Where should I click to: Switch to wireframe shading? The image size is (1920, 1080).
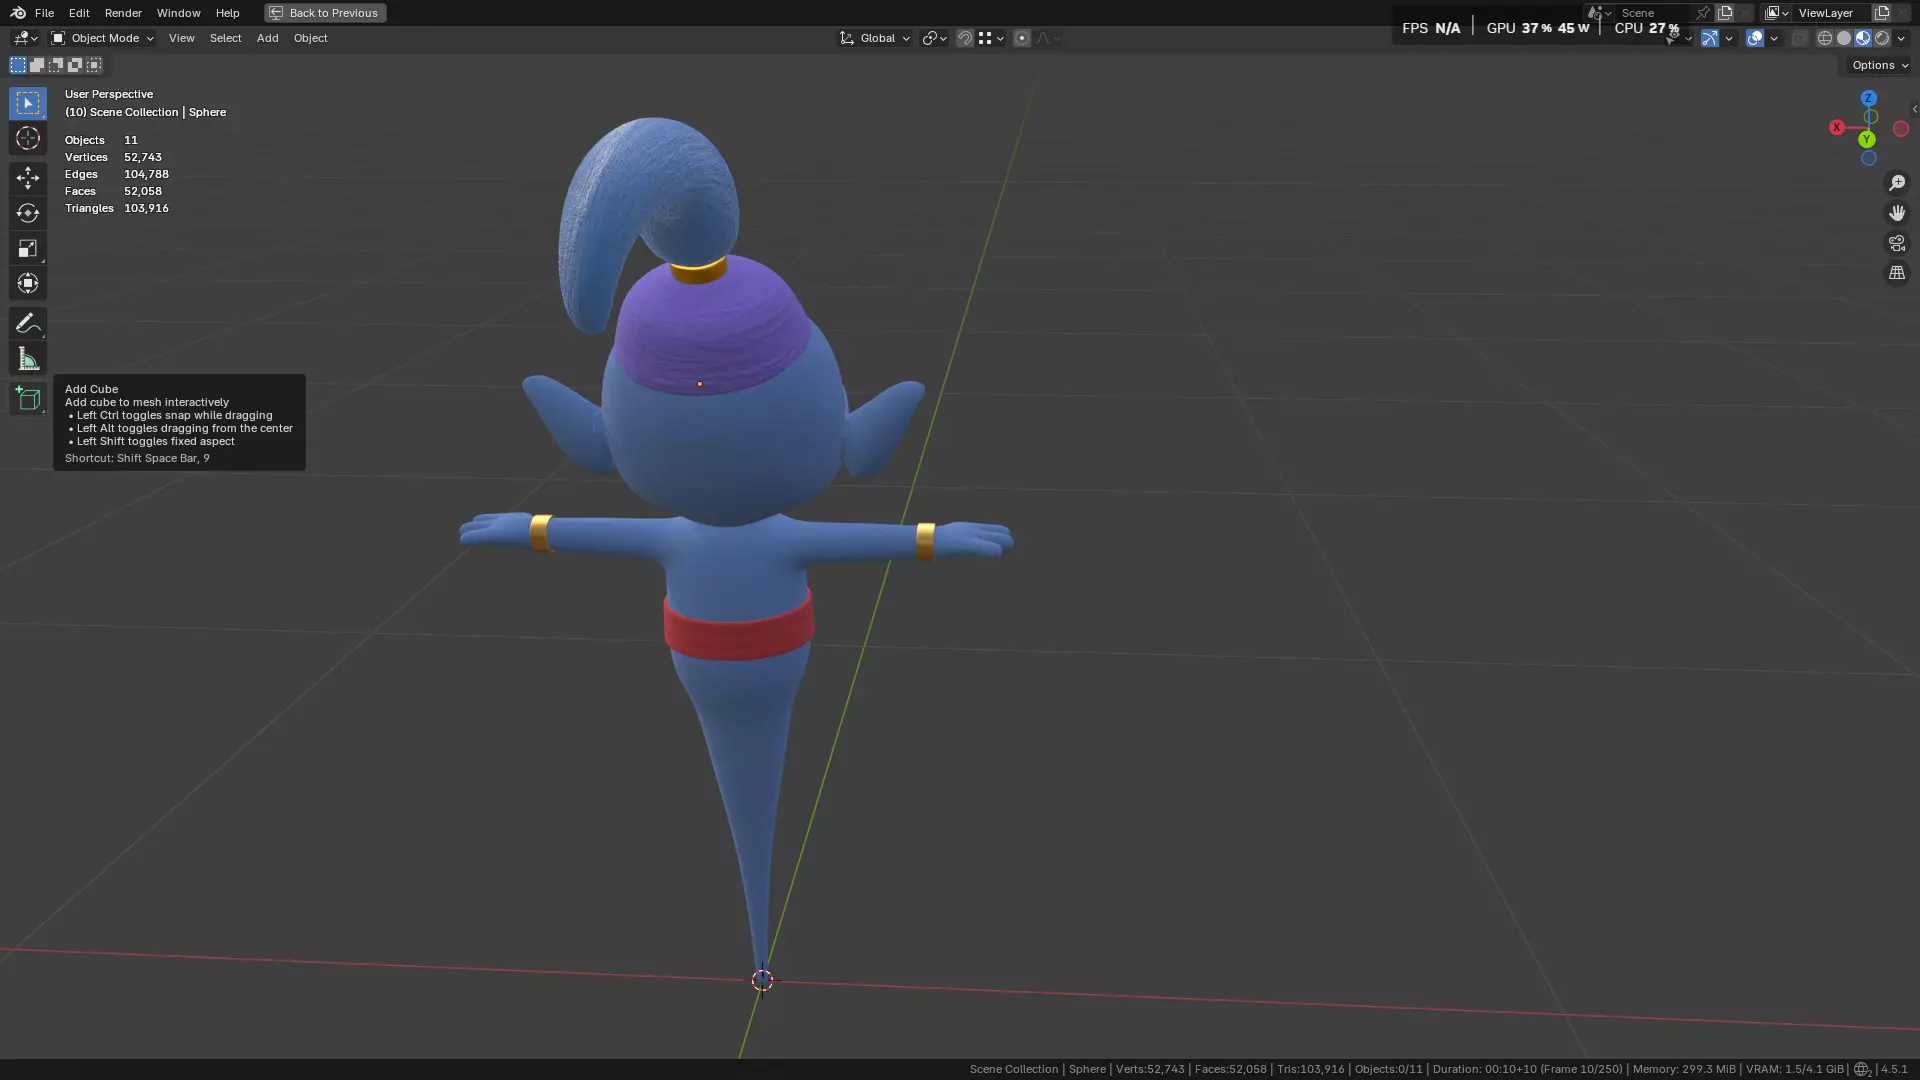click(x=1825, y=38)
